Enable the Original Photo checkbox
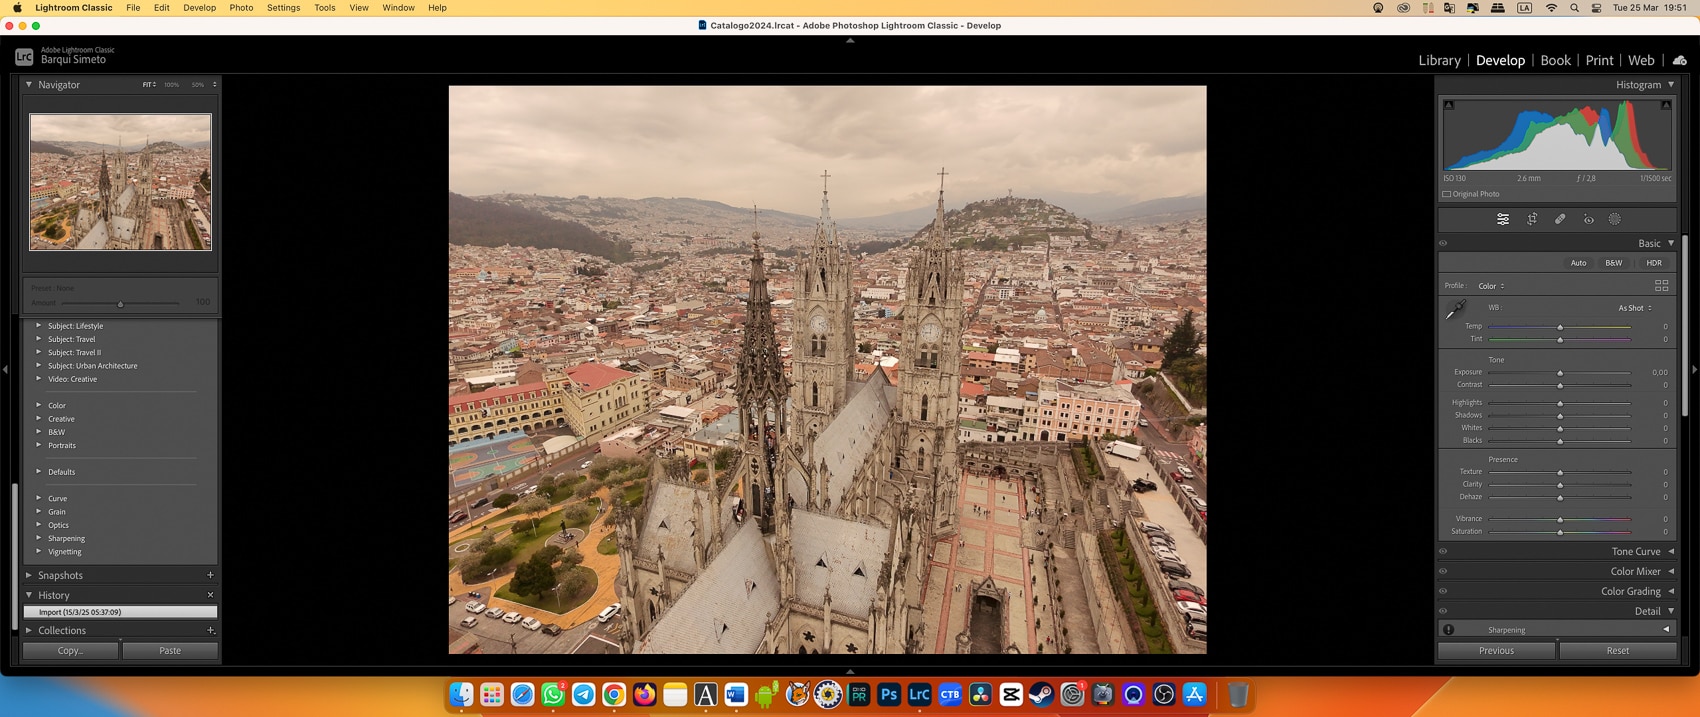The image size is (1700, 717). pyautogui.click(x=1446, y=194)
